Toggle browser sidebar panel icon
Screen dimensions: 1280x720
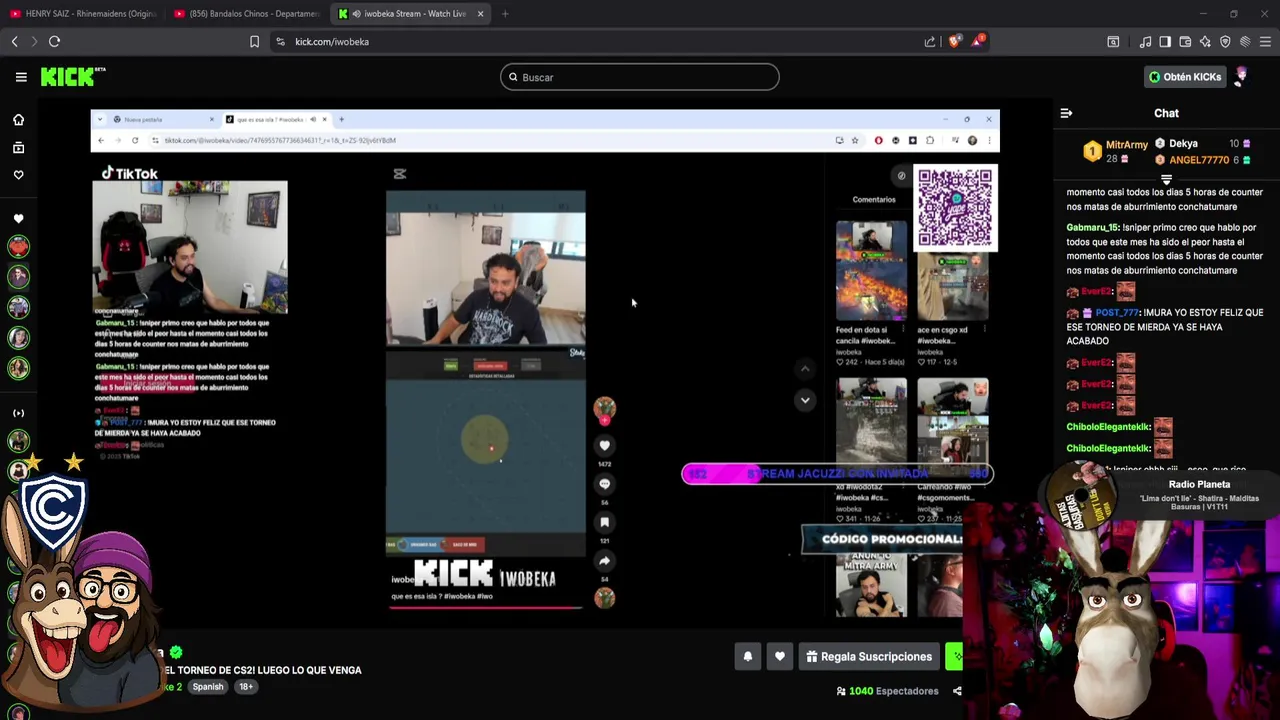click(x=1165, y=41)
